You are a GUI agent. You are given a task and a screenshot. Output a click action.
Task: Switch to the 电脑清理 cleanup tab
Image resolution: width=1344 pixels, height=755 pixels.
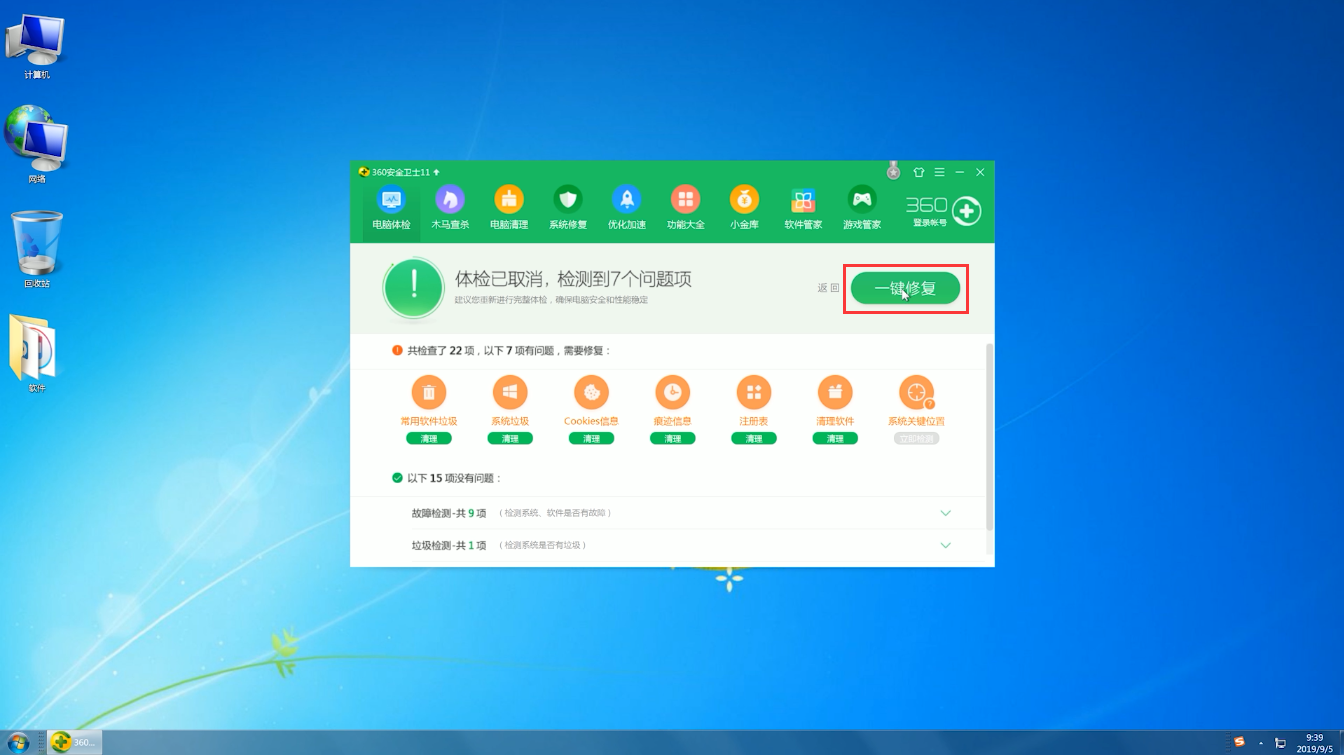pos(509,209)
